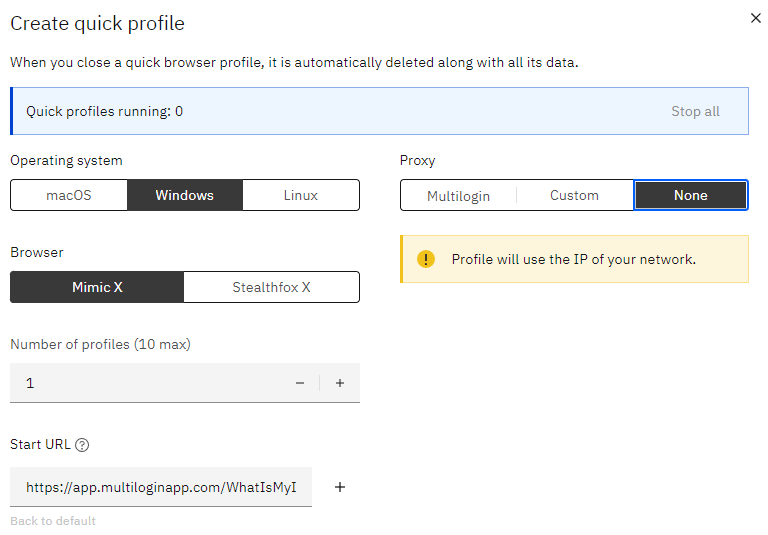Decrease number of profiles with minus
The image size is (768, 535).
300,383
